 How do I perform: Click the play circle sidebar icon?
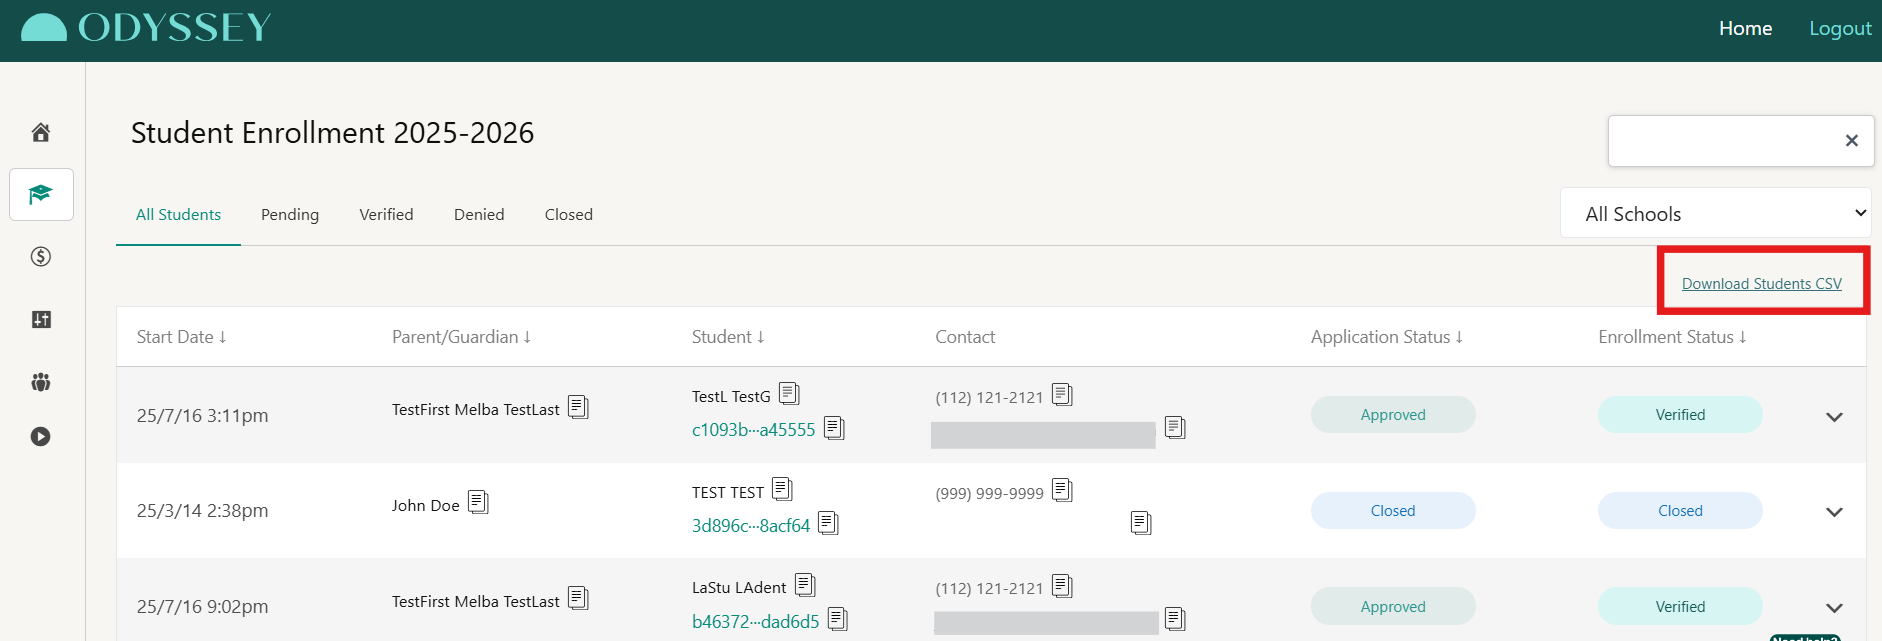(x=41, y=436)
